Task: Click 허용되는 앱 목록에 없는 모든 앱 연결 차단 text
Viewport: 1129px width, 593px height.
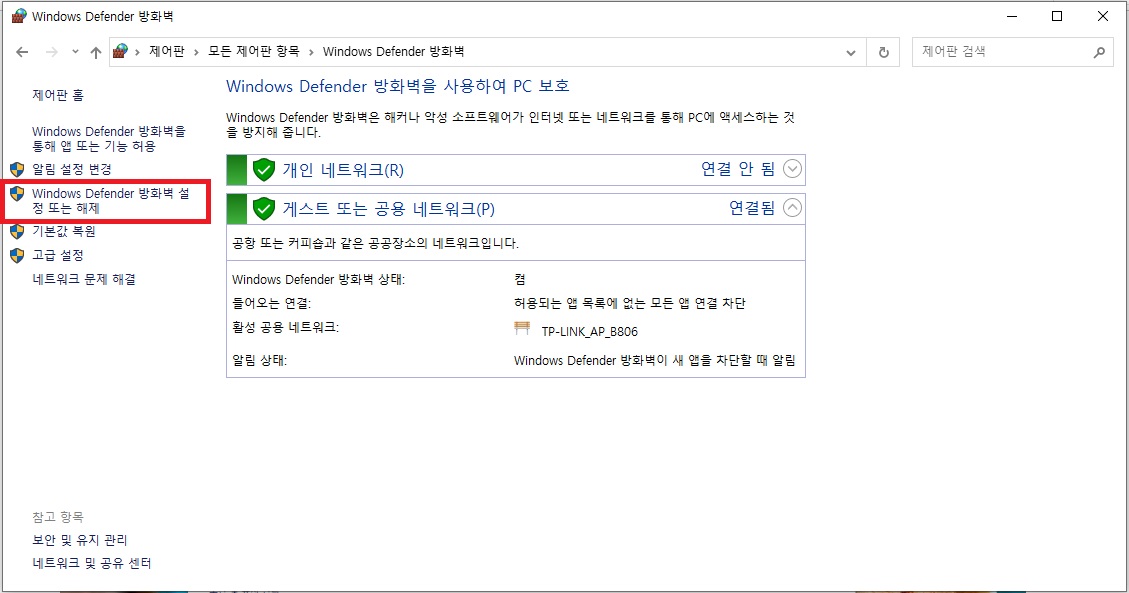Action: pos(629,303)
